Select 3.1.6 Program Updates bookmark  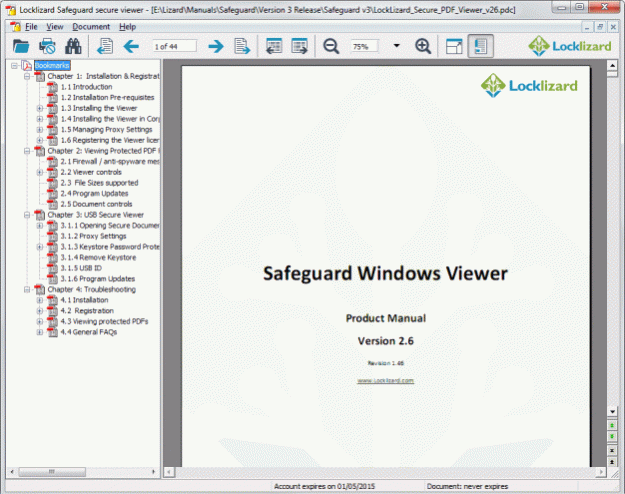point(98,279)
